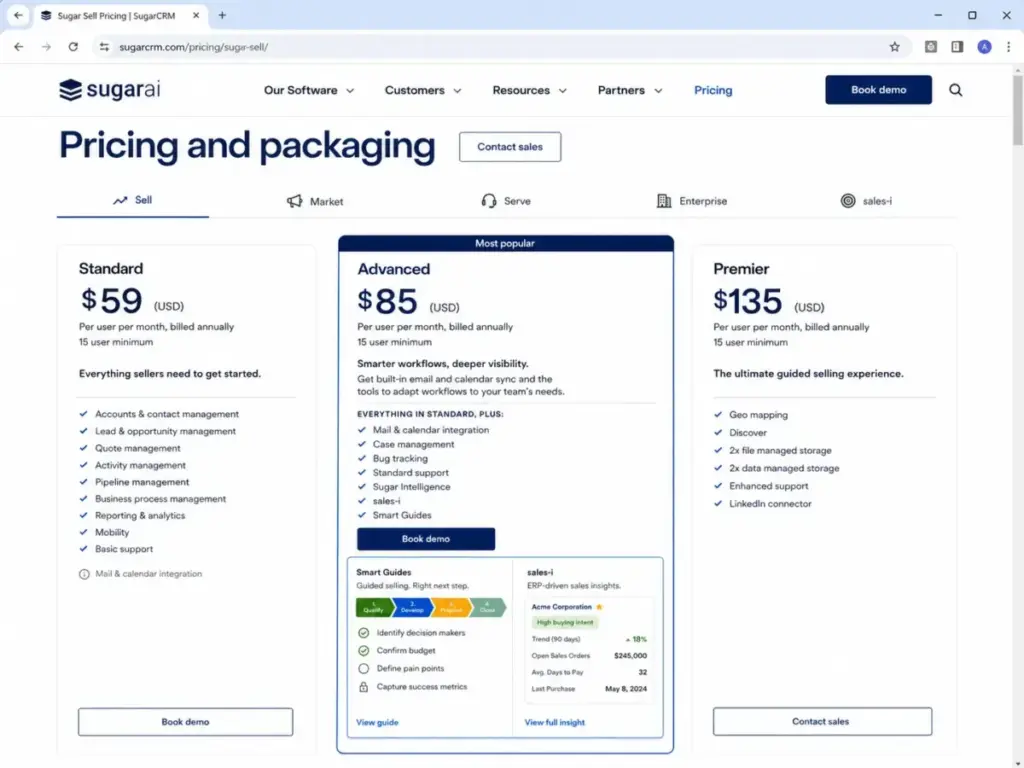Click the $245,000 Open Sales Orders value
Image resolution: width=1024 pixels, height=768 pixels.
pyautogui.click(x=630, y=656)
